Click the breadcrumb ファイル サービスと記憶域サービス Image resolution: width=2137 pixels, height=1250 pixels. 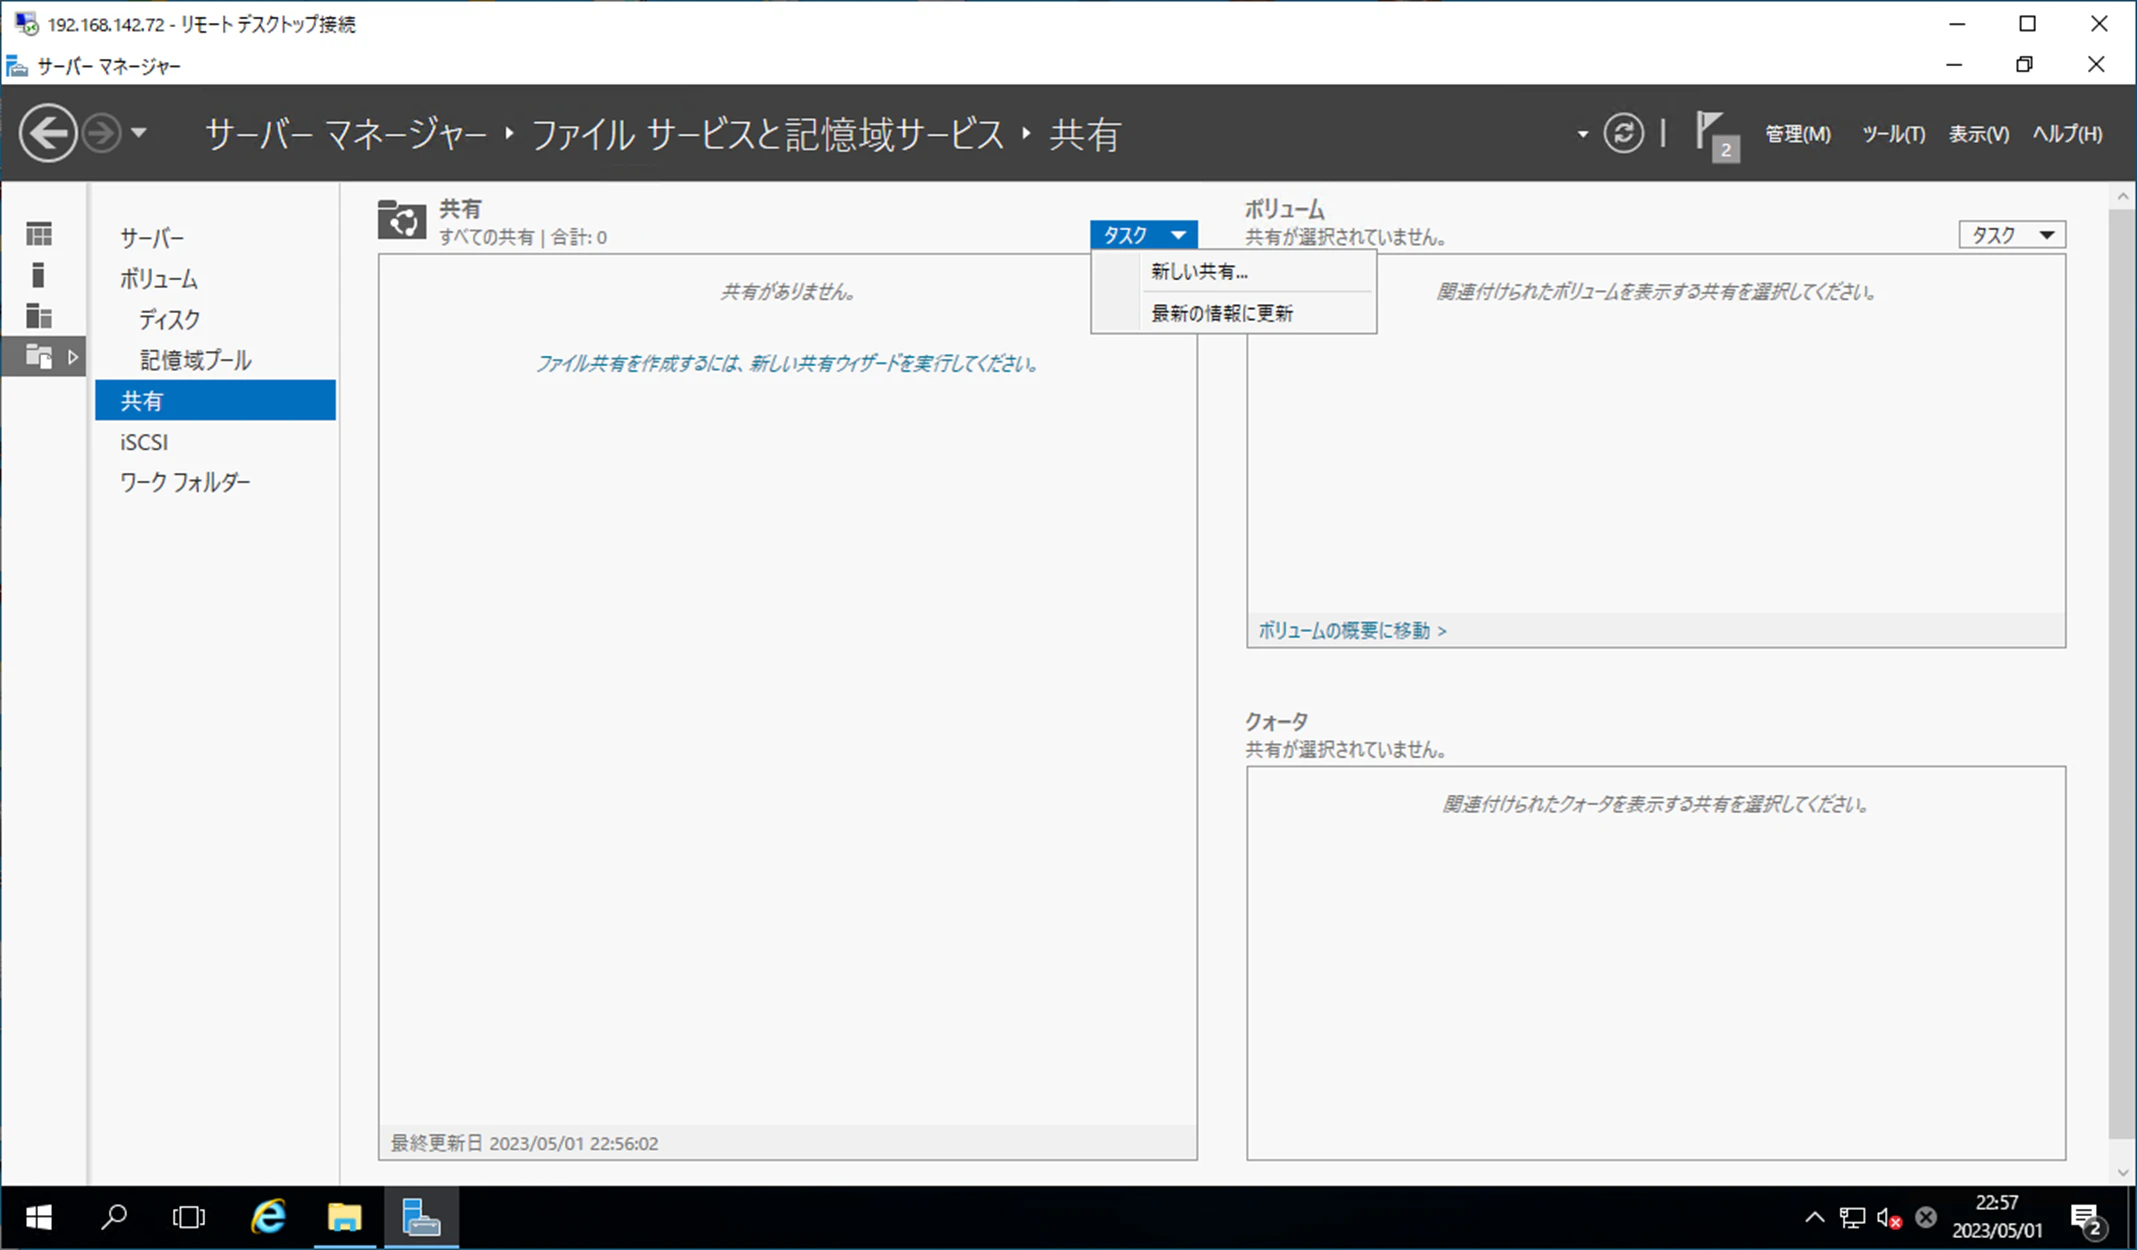(768, 134)
